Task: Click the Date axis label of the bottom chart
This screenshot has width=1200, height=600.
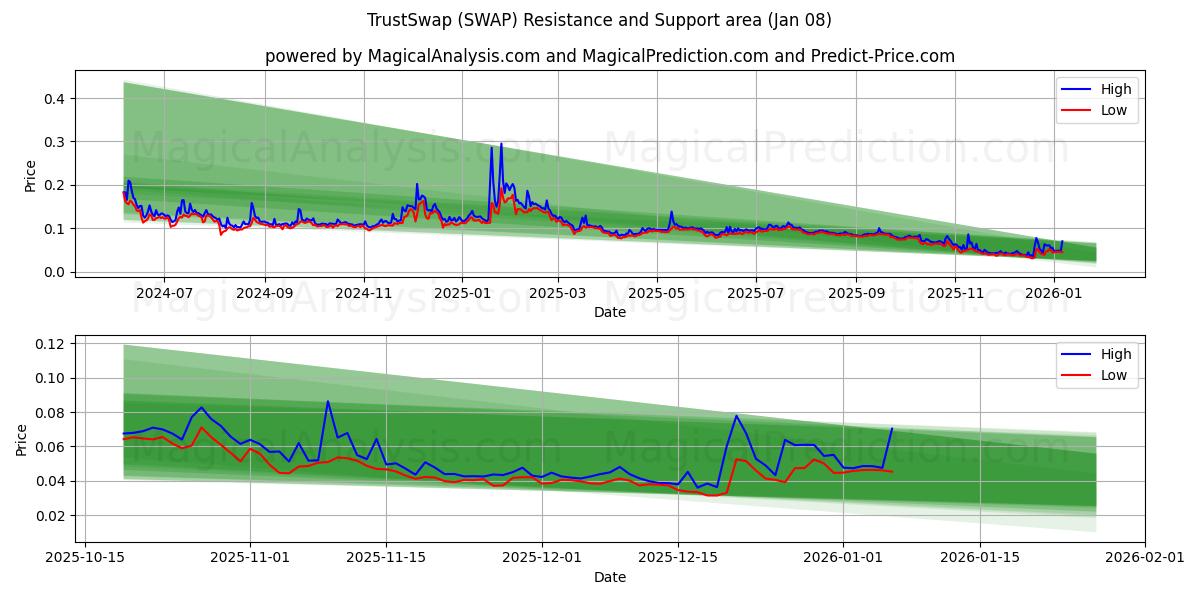Action: pyautogui.click(x=611, y=577)
